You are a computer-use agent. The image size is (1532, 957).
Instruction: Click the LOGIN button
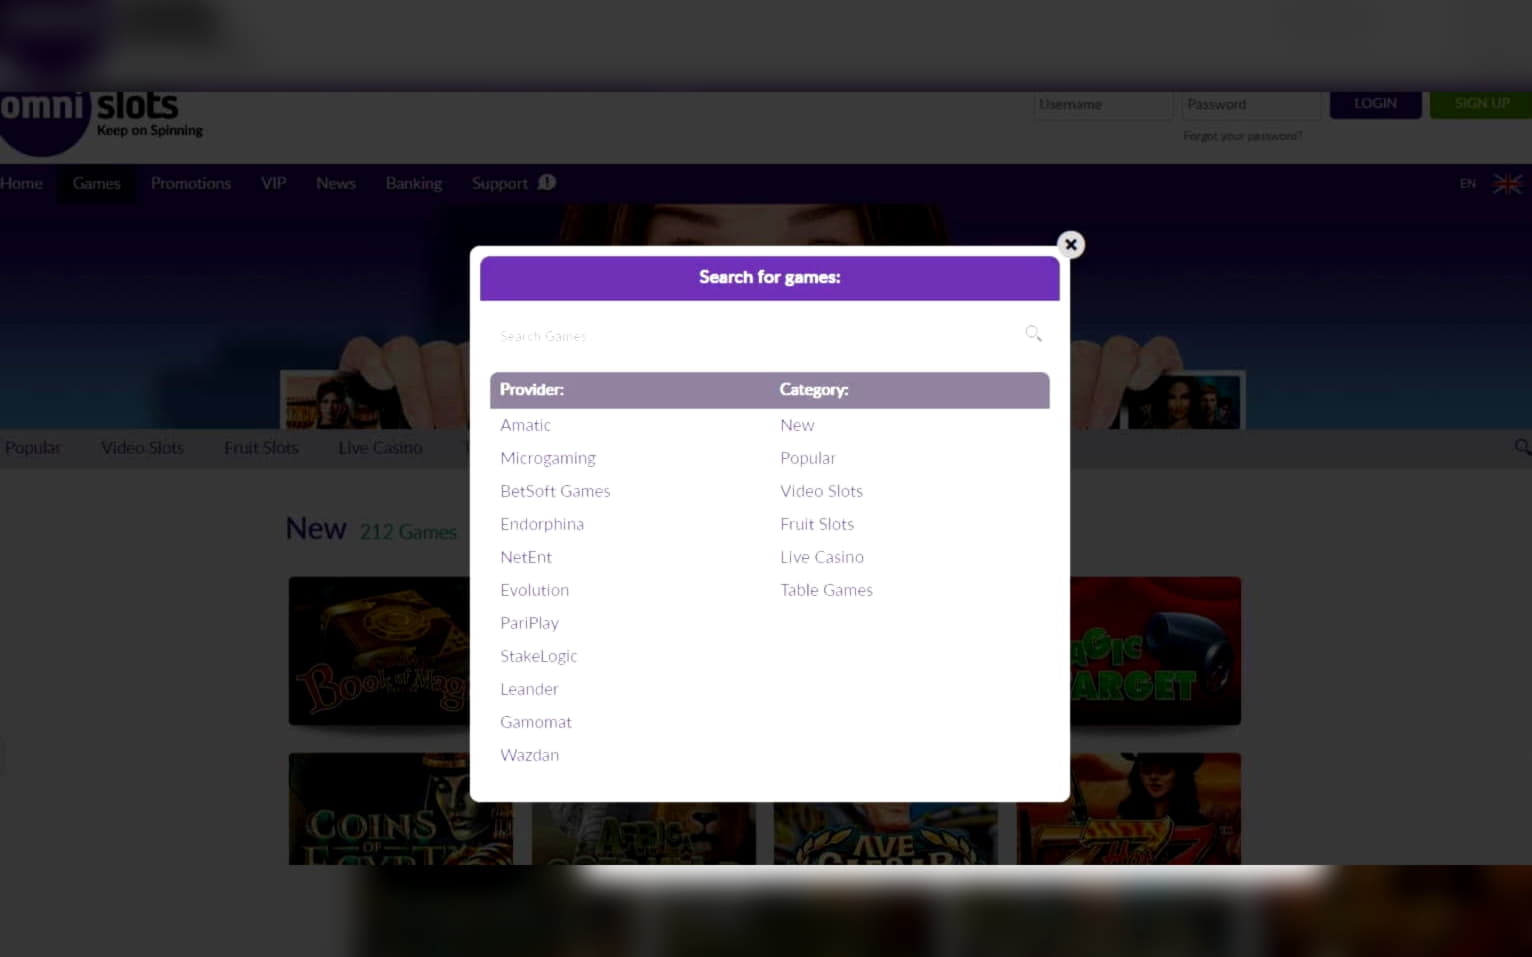coord(1375,104)
